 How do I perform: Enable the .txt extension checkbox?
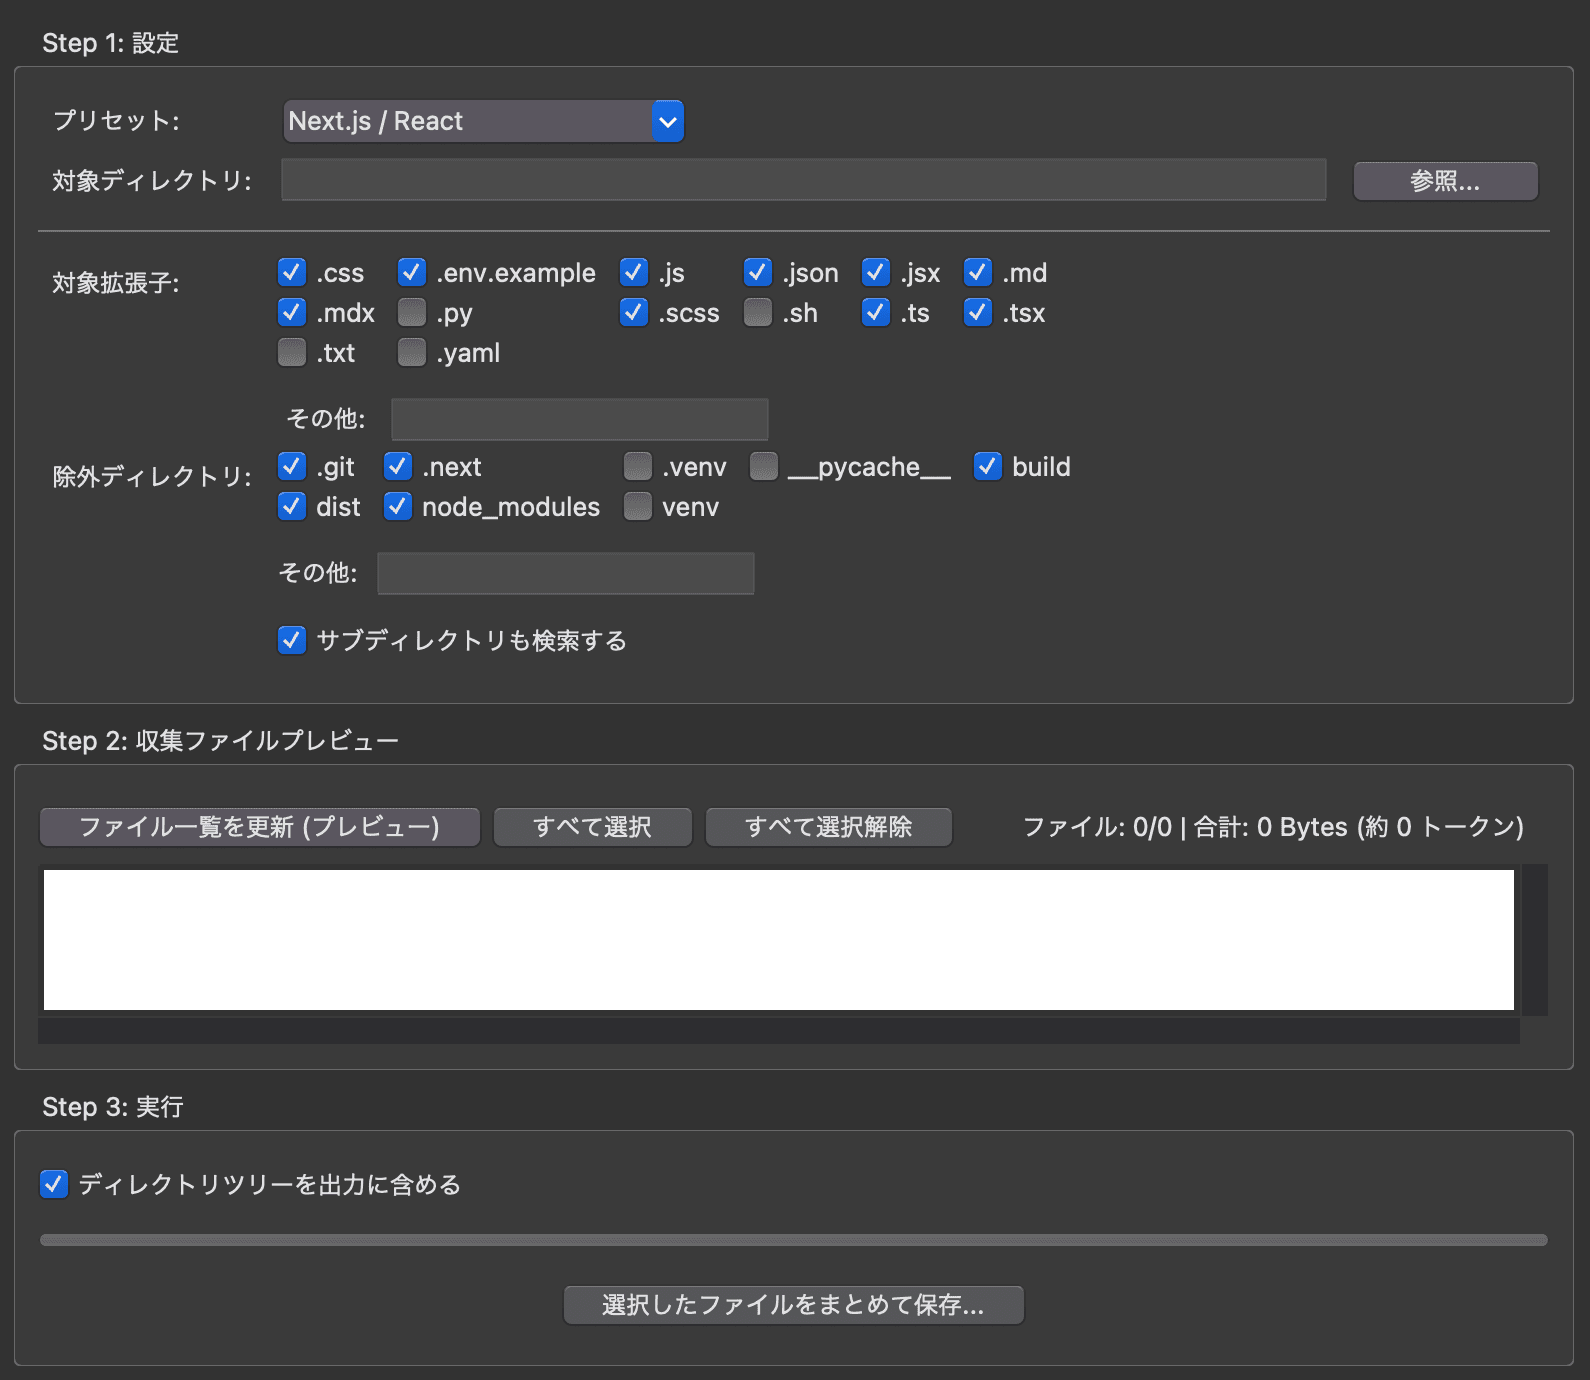[291, 352]
